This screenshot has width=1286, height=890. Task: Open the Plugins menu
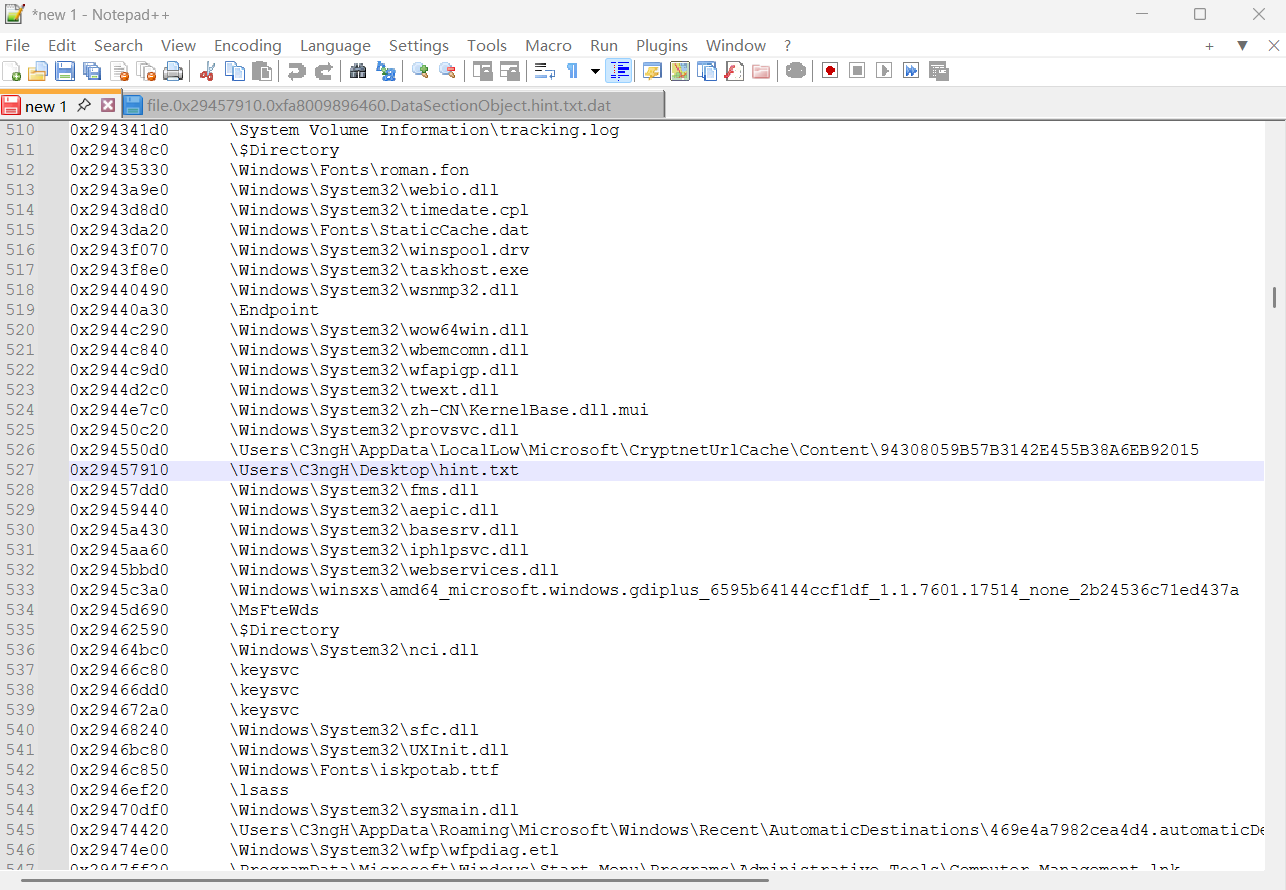point(661,46)
